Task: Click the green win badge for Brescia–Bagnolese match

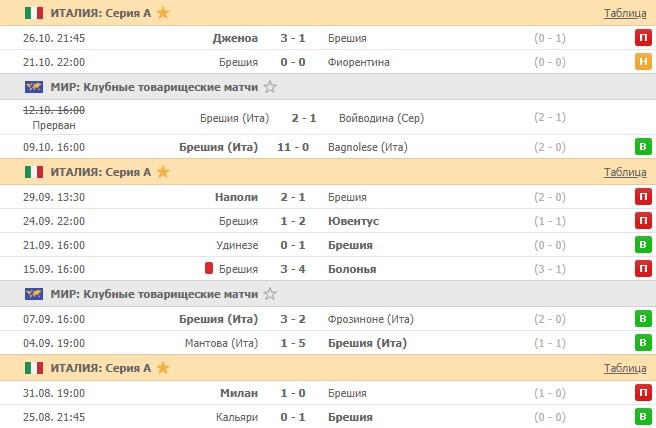Action: [x=641, y=147]
